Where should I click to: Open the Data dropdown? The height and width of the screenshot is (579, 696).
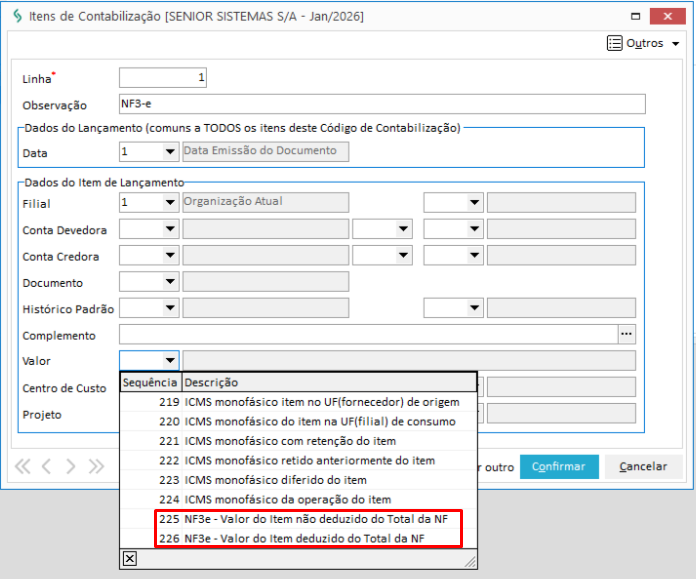[170, 151]
